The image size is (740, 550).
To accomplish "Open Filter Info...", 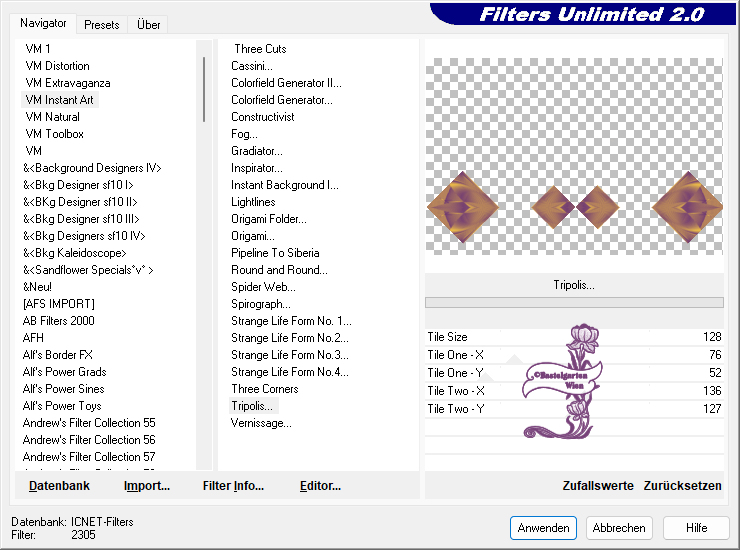I will [x=233, y=486].
